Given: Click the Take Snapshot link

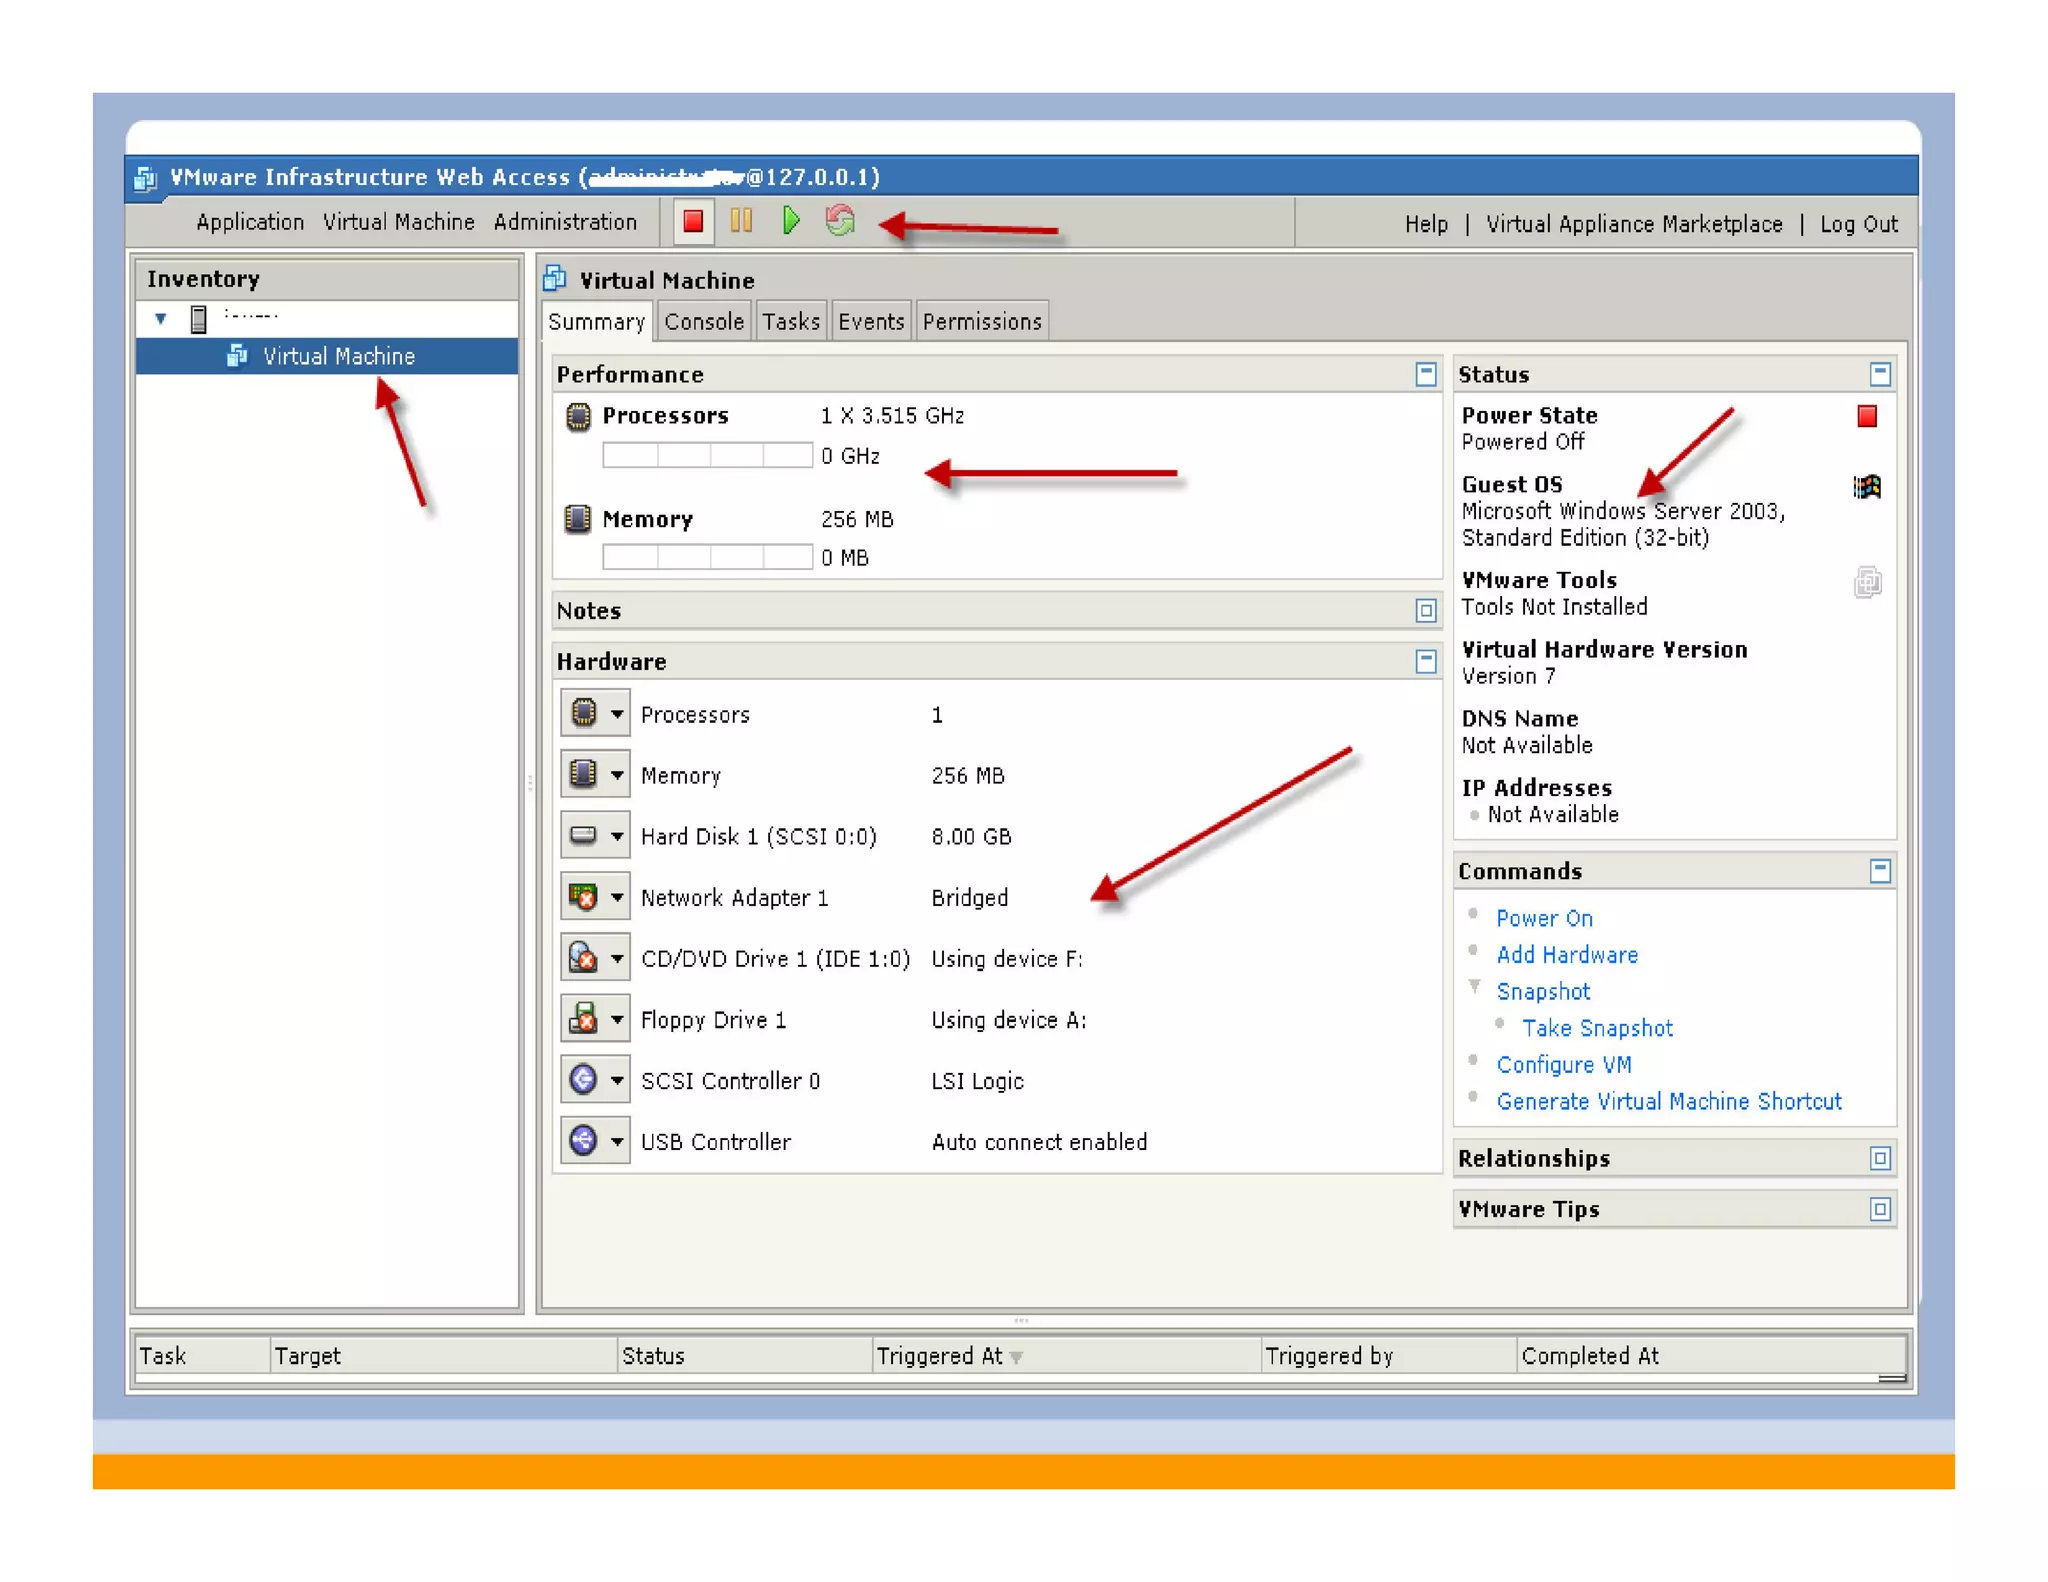Looking at the screenshot, I should (x=1596, y=1028).
